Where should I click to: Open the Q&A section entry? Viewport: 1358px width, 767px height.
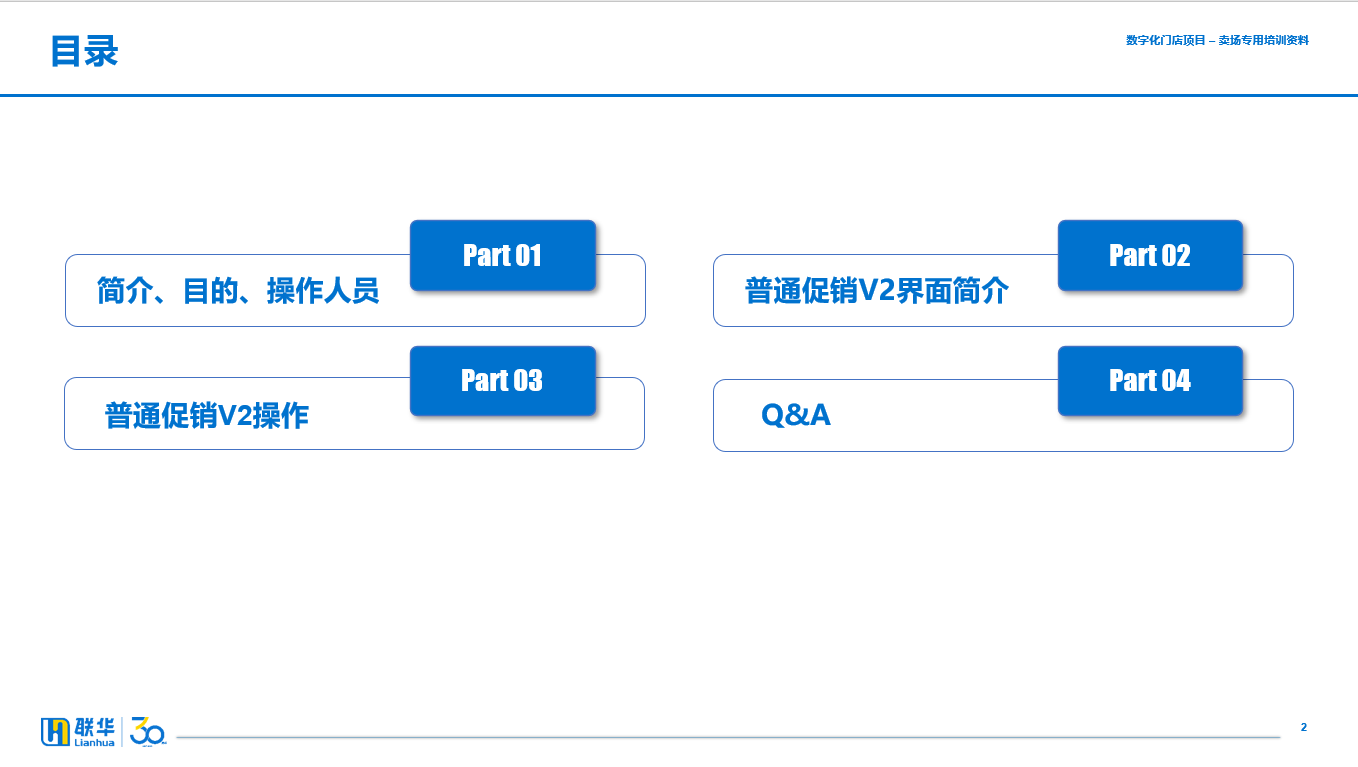tap(796, 414)
